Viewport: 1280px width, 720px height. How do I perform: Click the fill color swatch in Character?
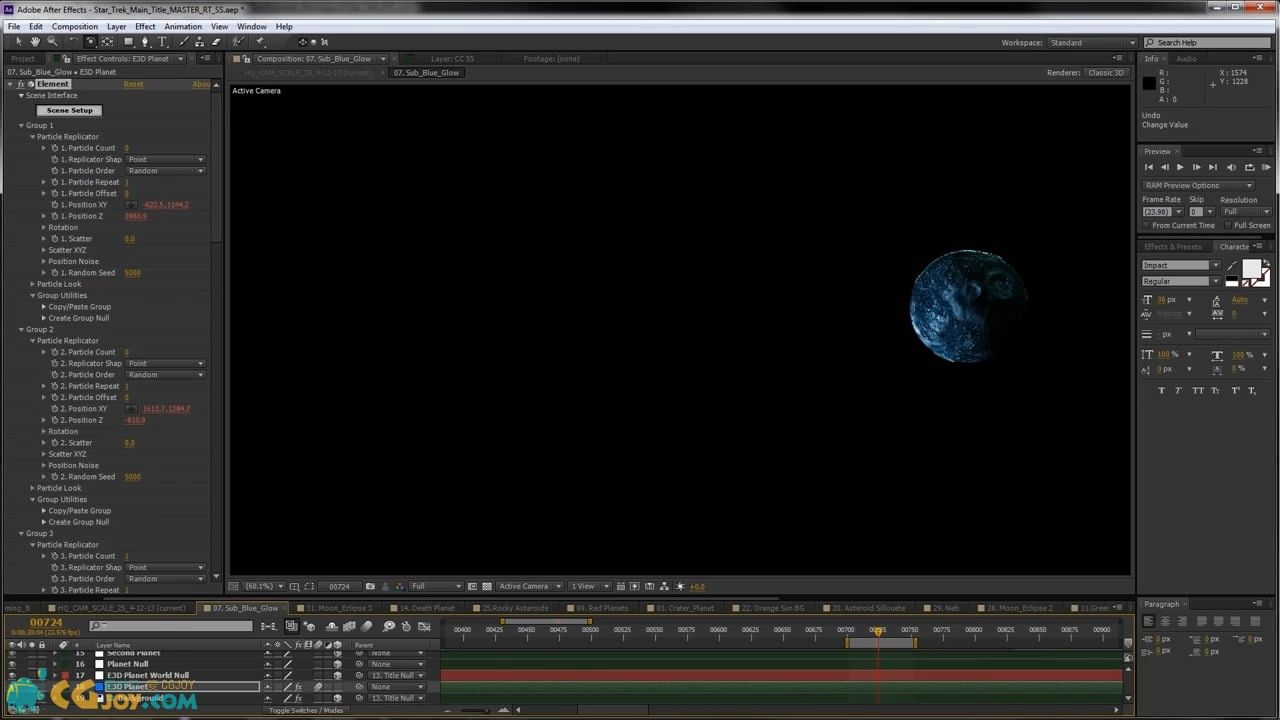click(x=1252, y=269)
